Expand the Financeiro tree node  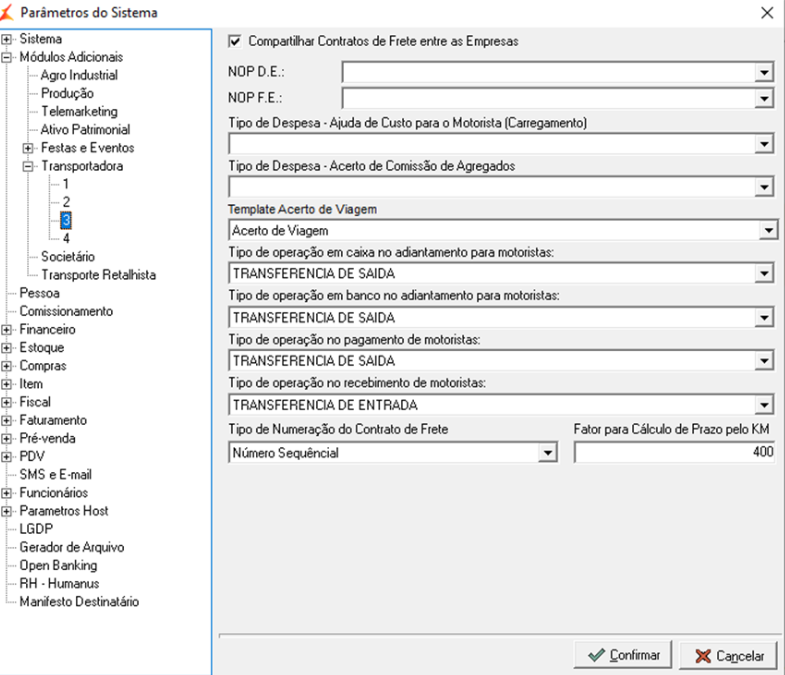click(7, 329)
